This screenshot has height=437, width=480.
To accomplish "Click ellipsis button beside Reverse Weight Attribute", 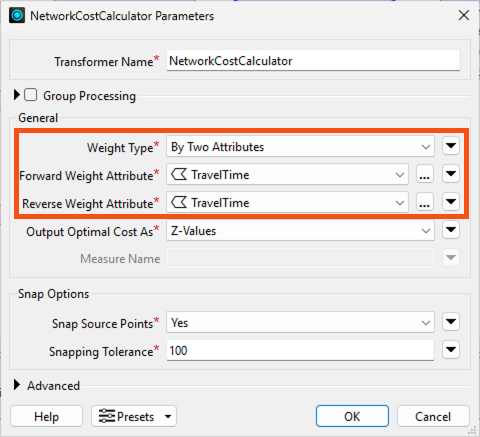I will [425, 202].
